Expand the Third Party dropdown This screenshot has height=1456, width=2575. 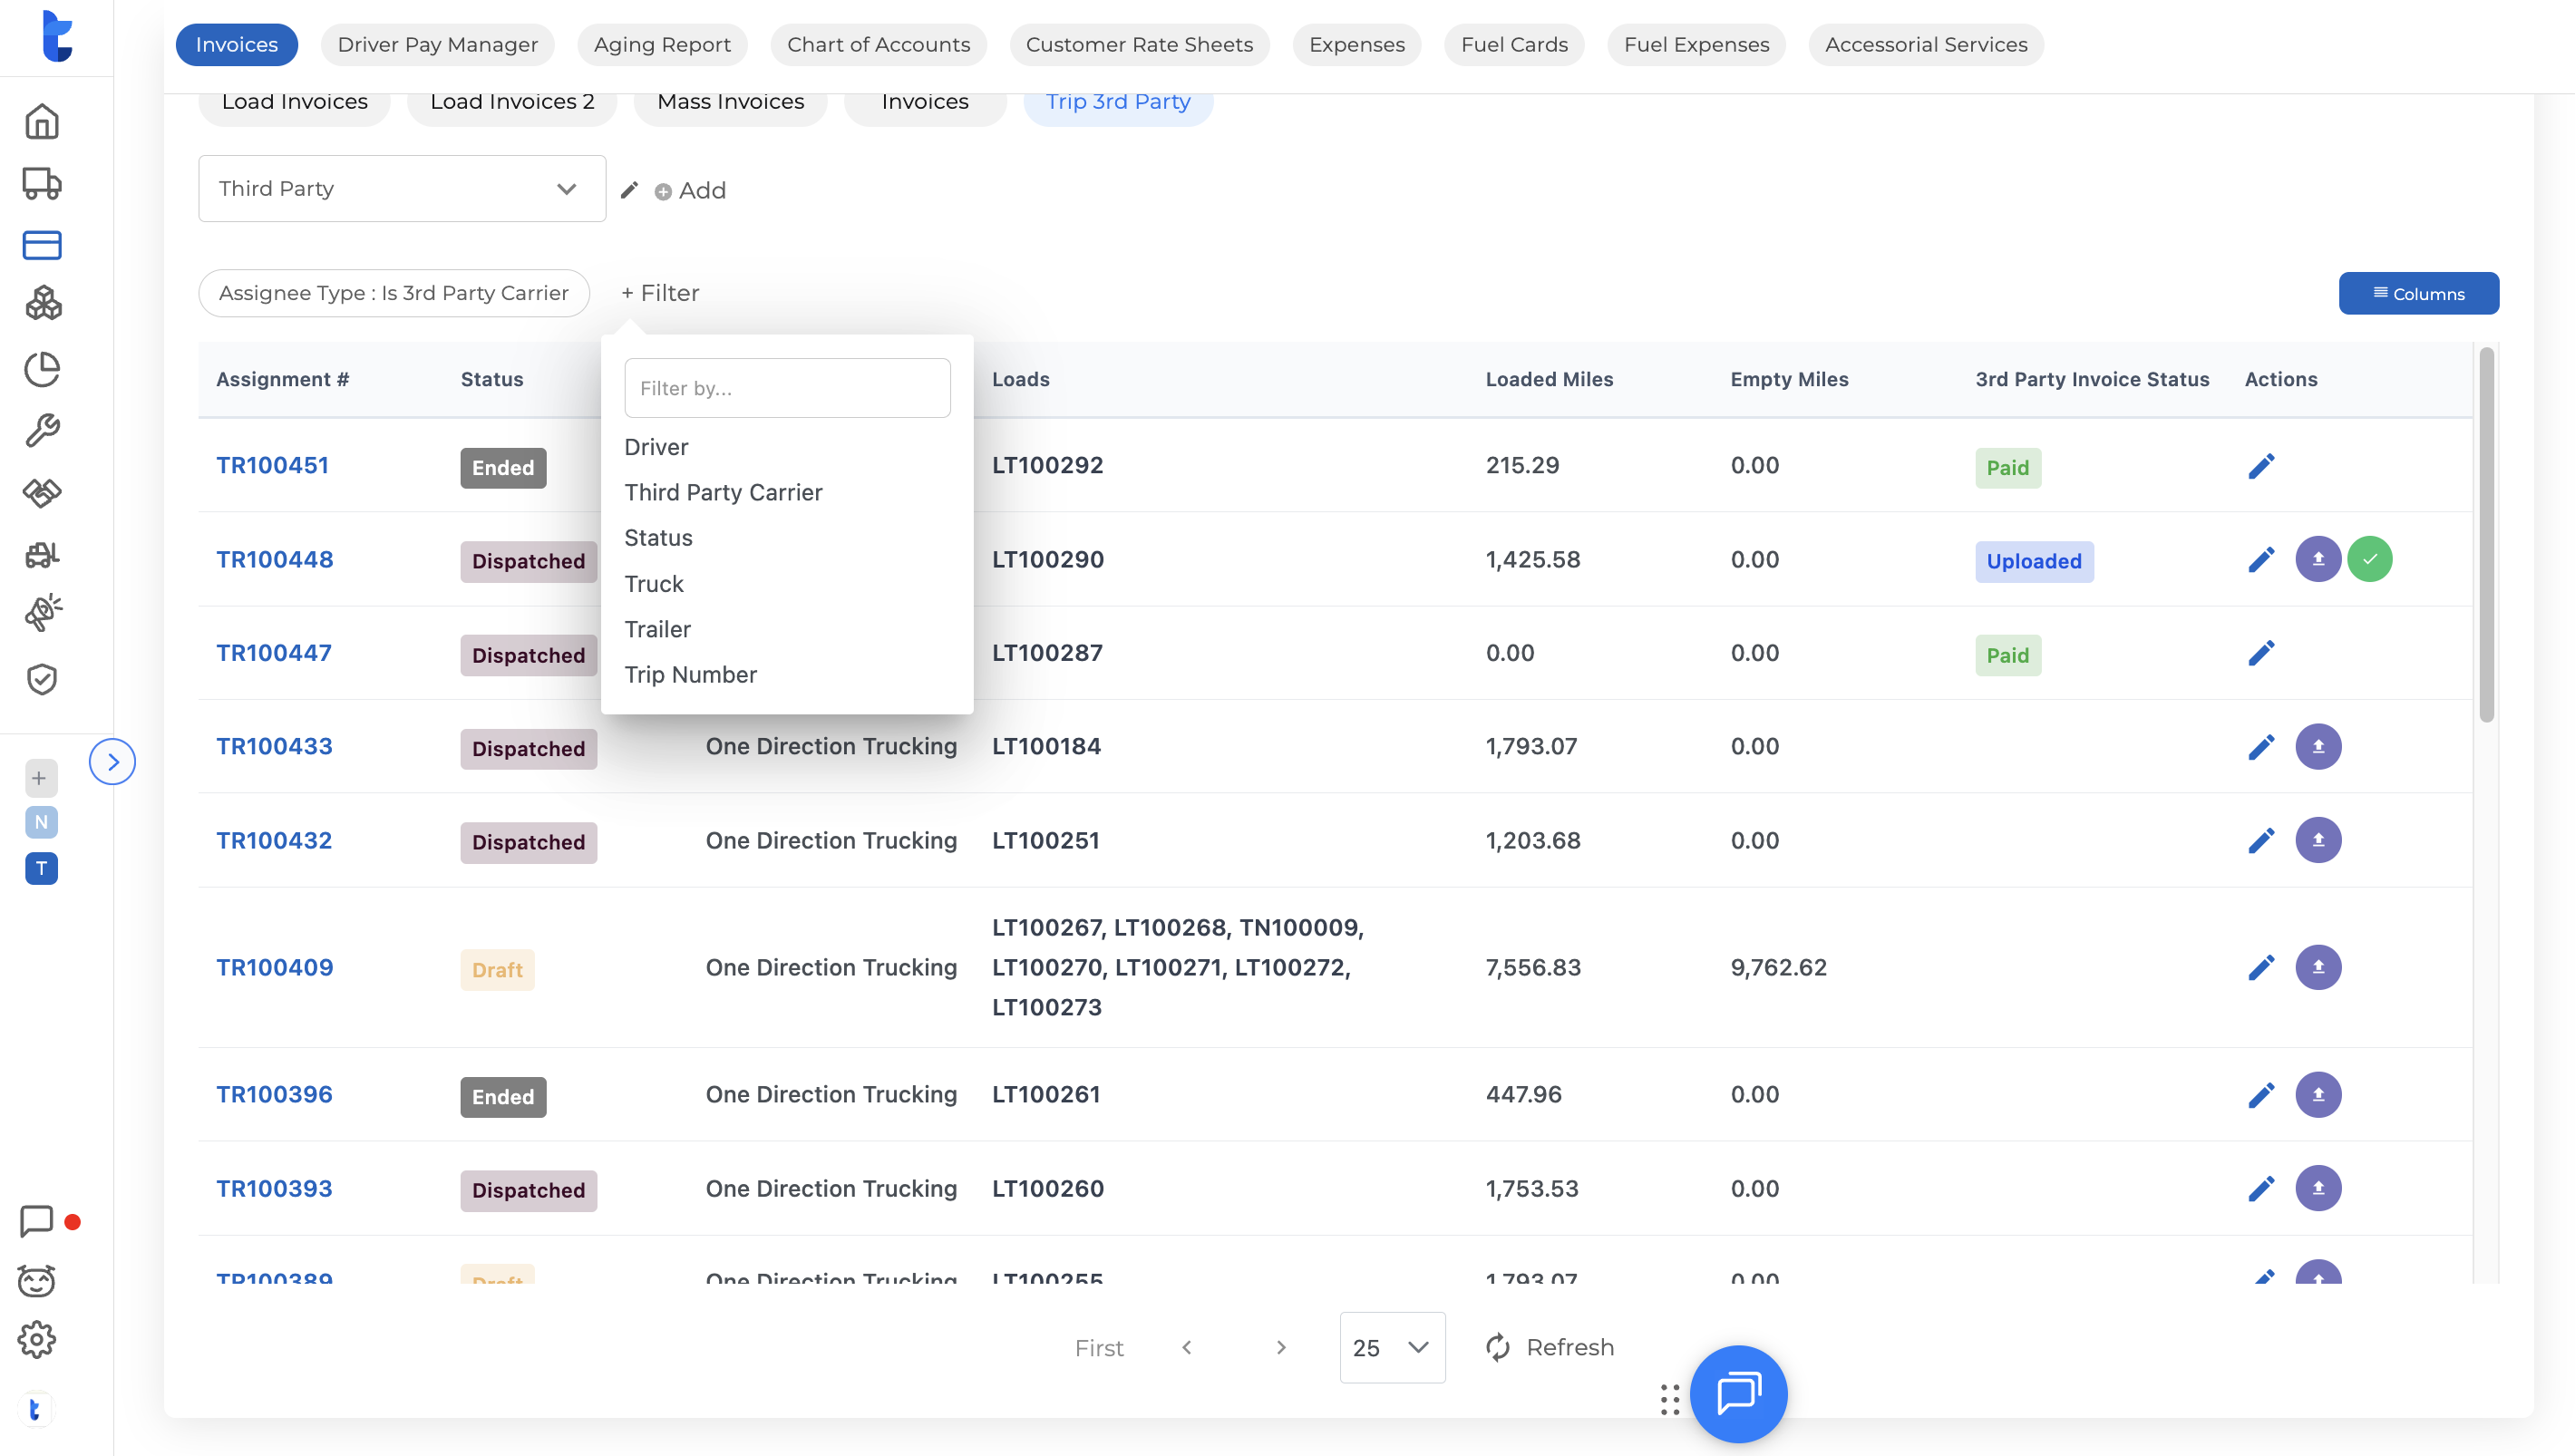pyautogui.click(x=401, y=189)
